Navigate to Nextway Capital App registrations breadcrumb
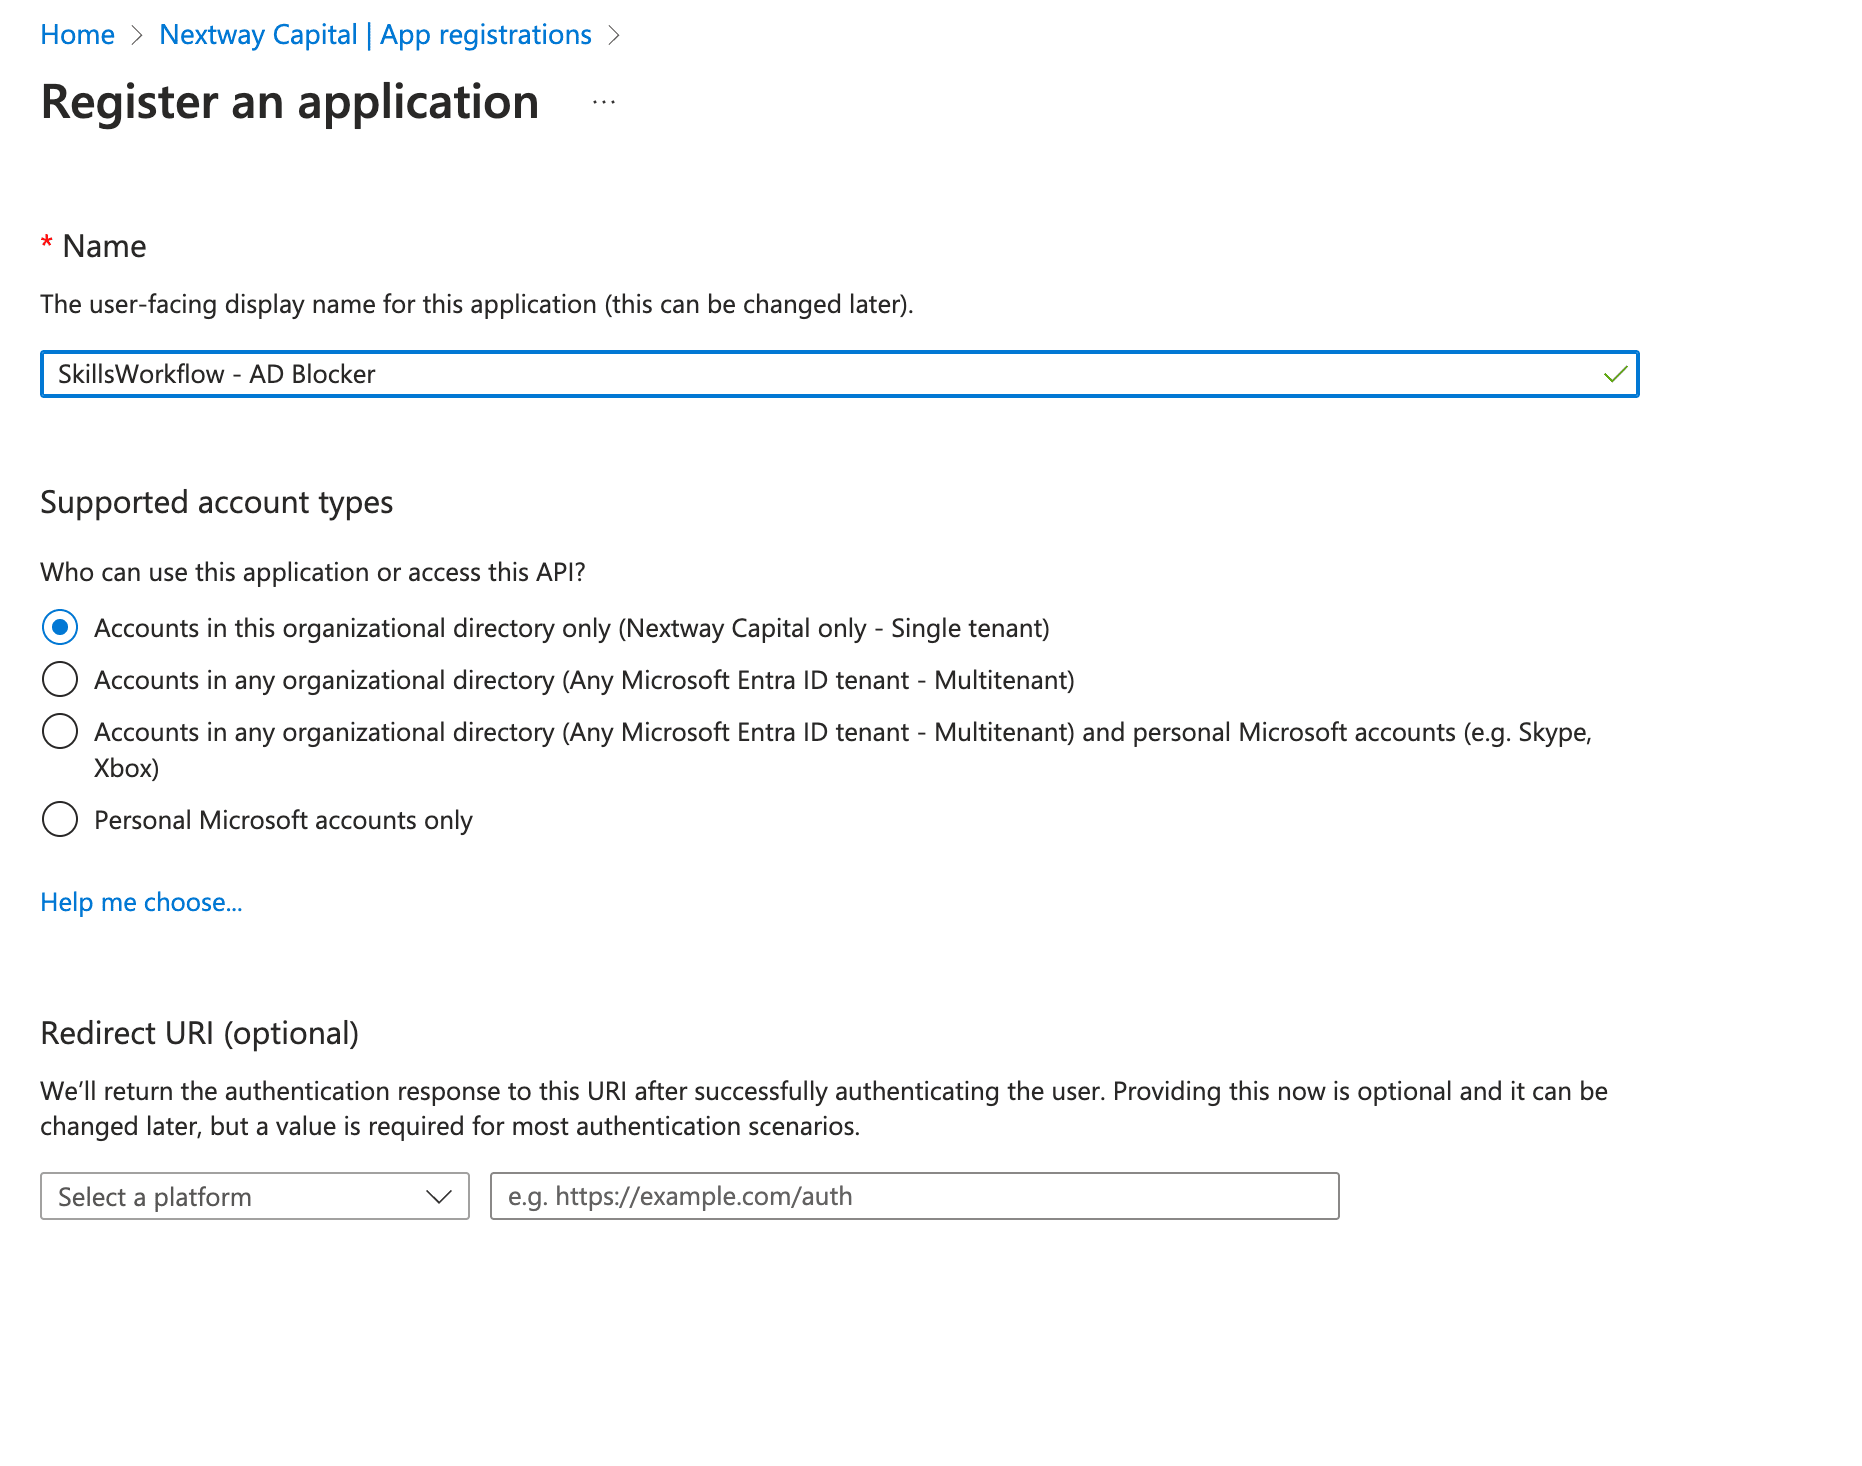The width and height of the screenshot is (1862, 1466). 375,35
